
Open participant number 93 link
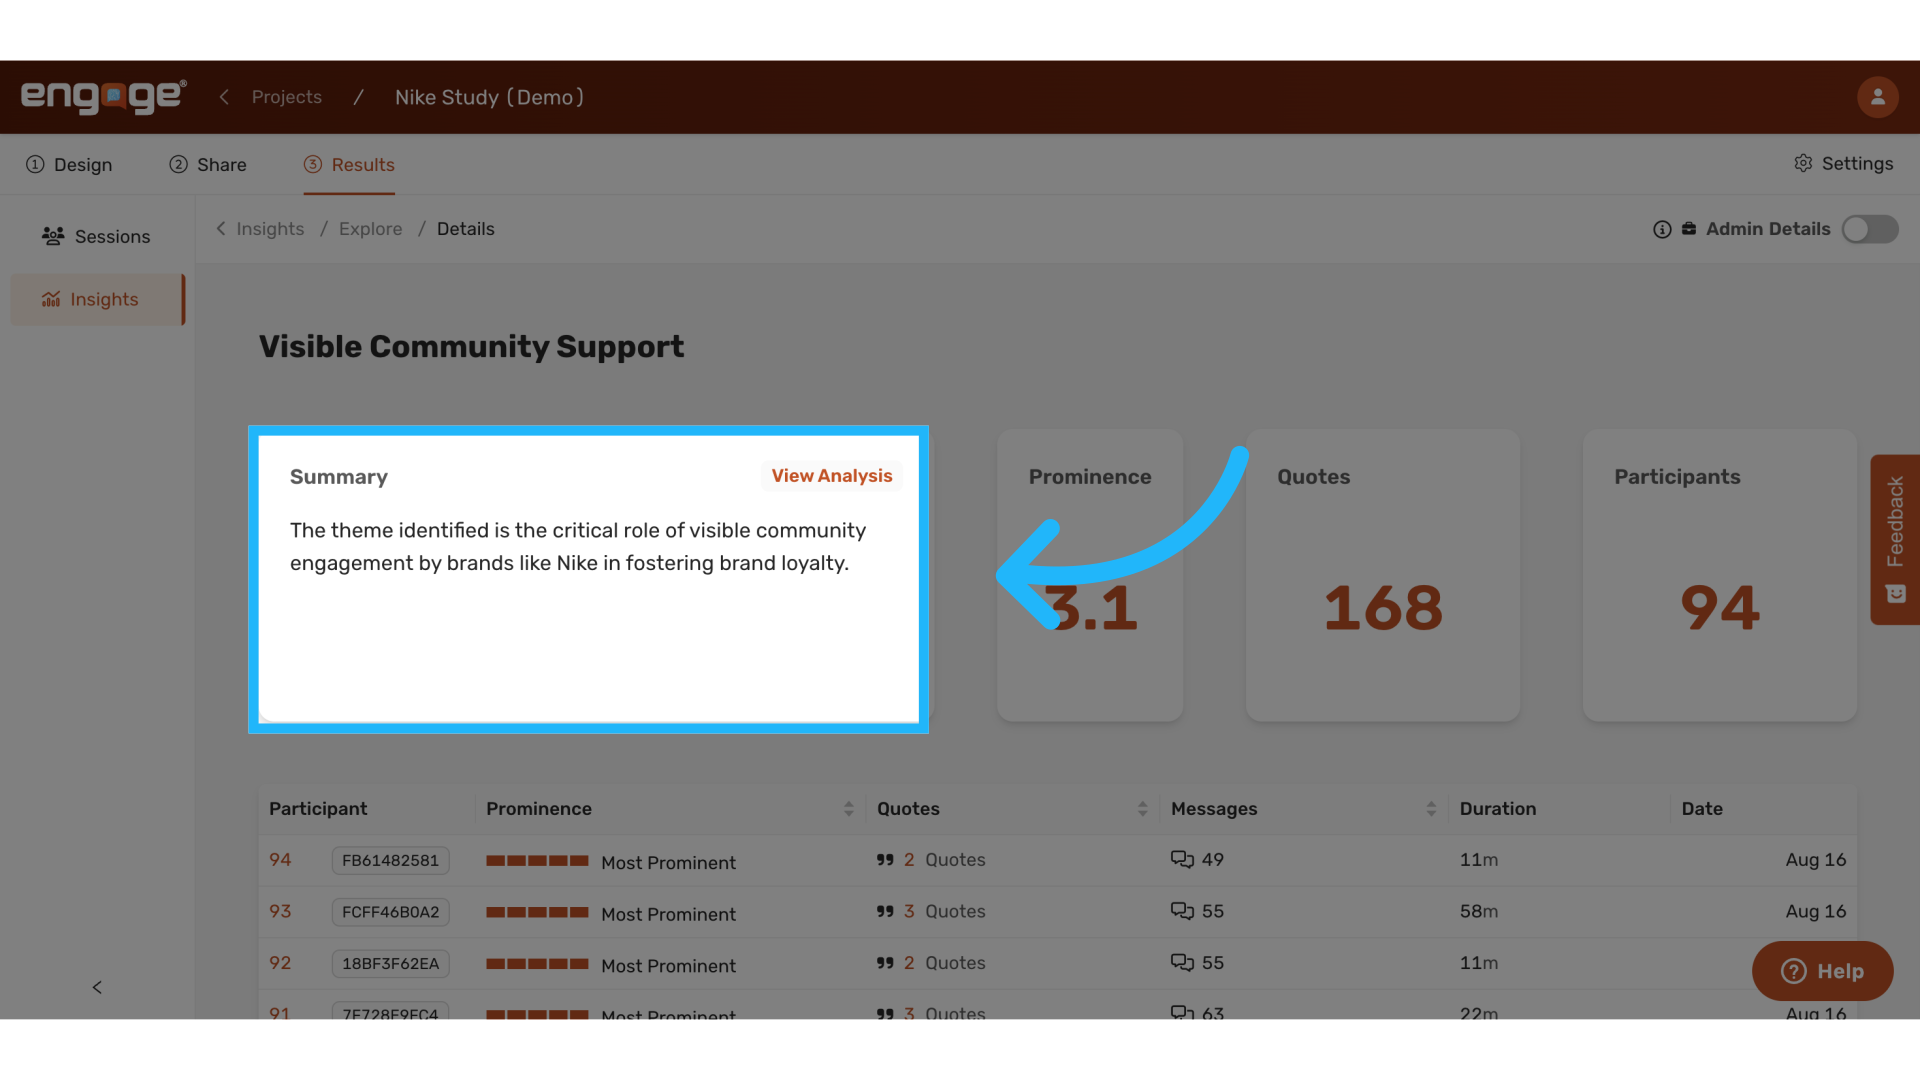280,911
